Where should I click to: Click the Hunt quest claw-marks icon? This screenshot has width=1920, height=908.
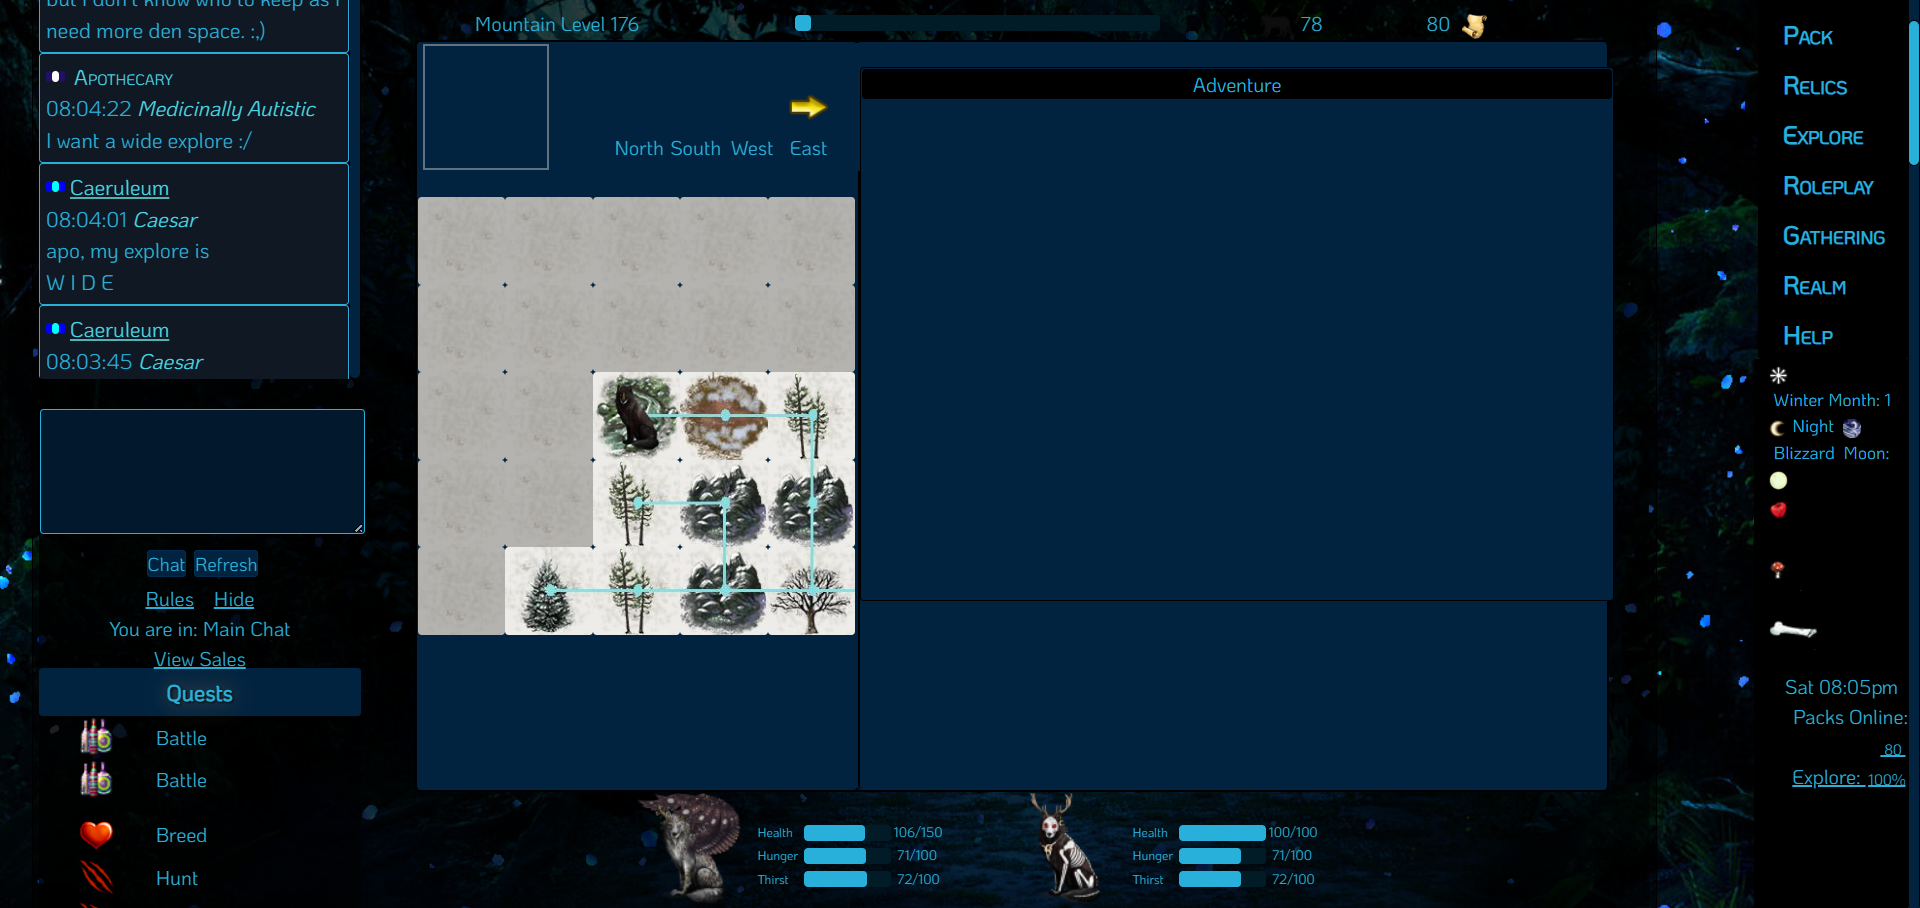pyautogui.click(x=96, y=877)
